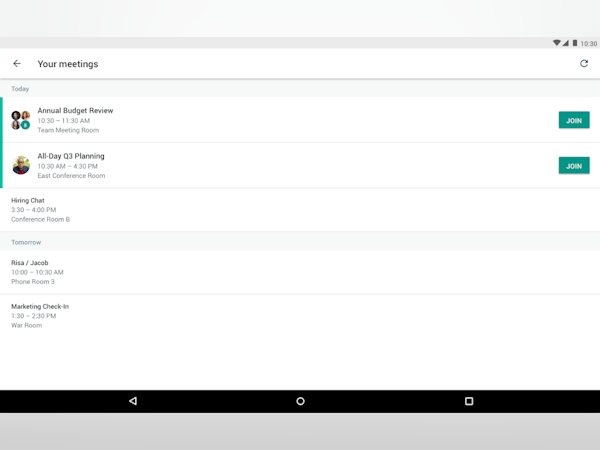Click the status bar clock 10:30
600x450 pixels.
[589, 43]
